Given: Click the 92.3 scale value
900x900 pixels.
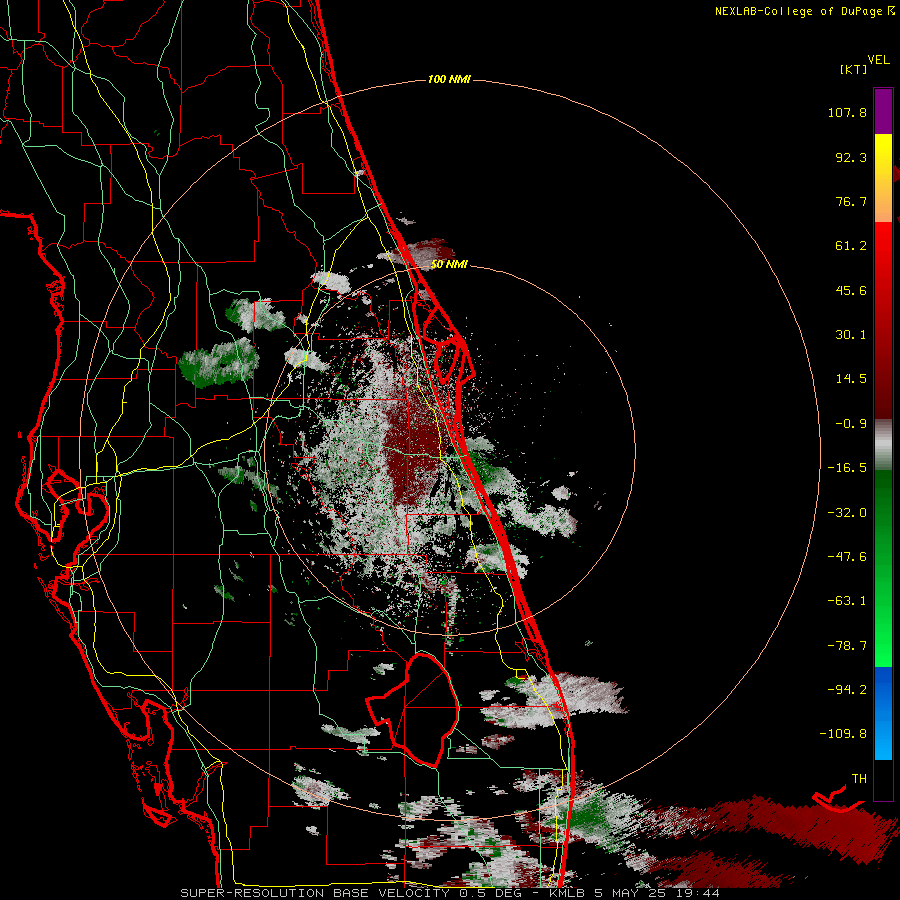Looking at the screenshot, I should point(851,157).
